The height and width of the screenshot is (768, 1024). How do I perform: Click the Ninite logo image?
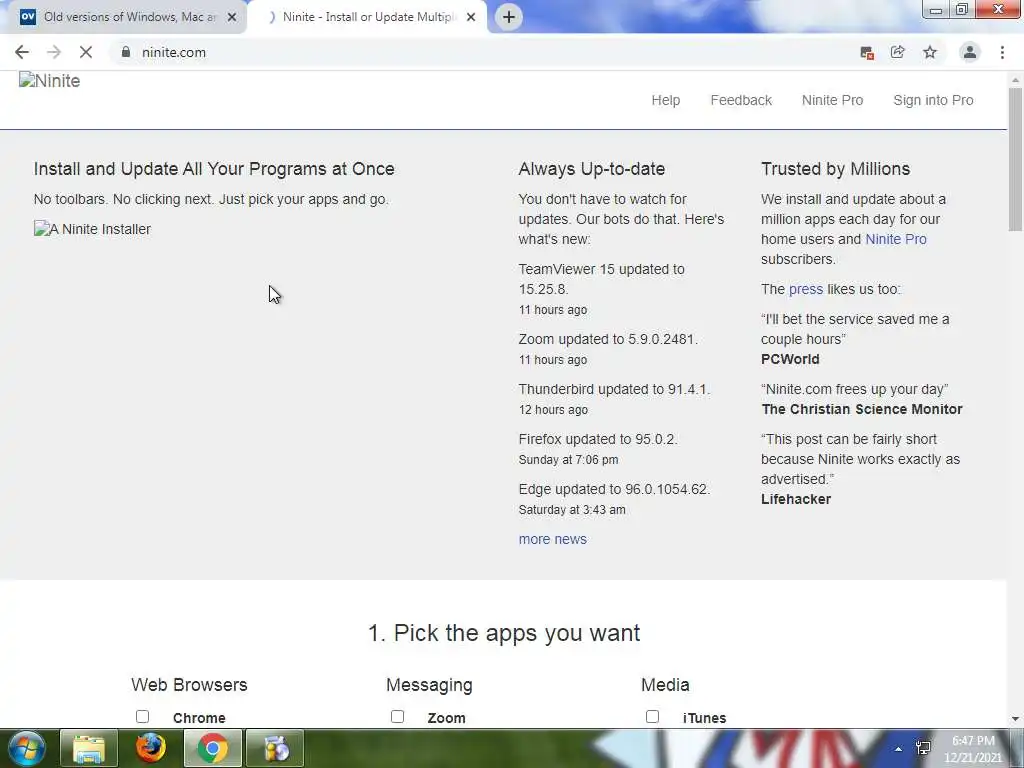click(50, 80)
